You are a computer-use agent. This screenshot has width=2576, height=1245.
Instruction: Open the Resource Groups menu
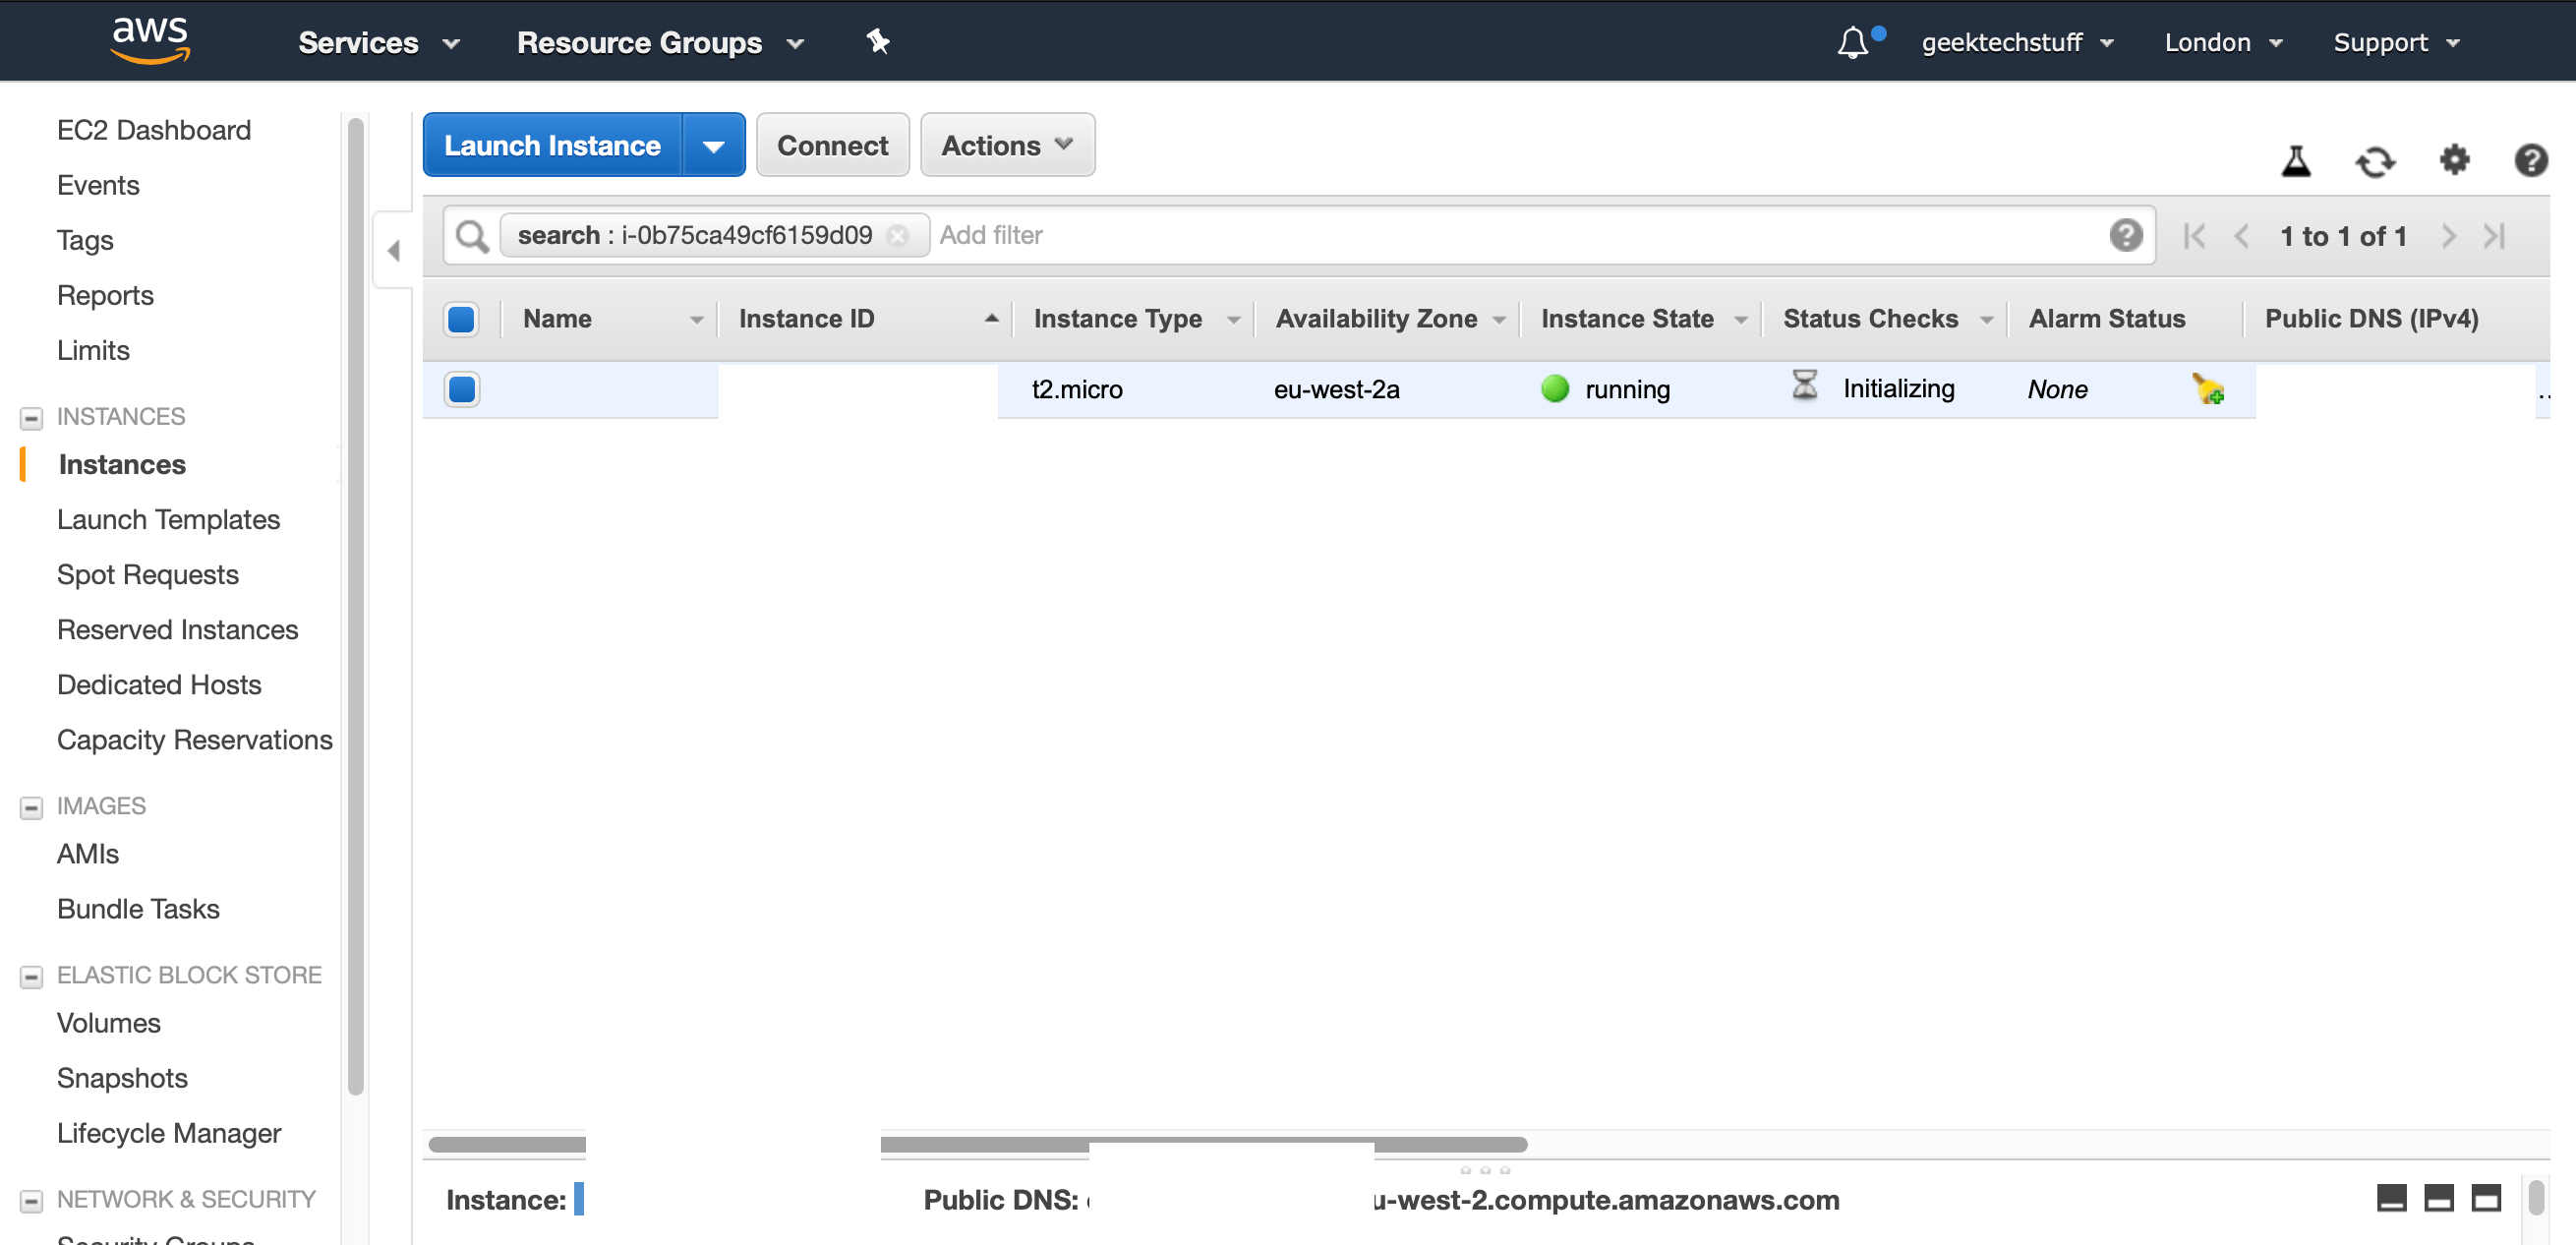click(x=660, y=43)
